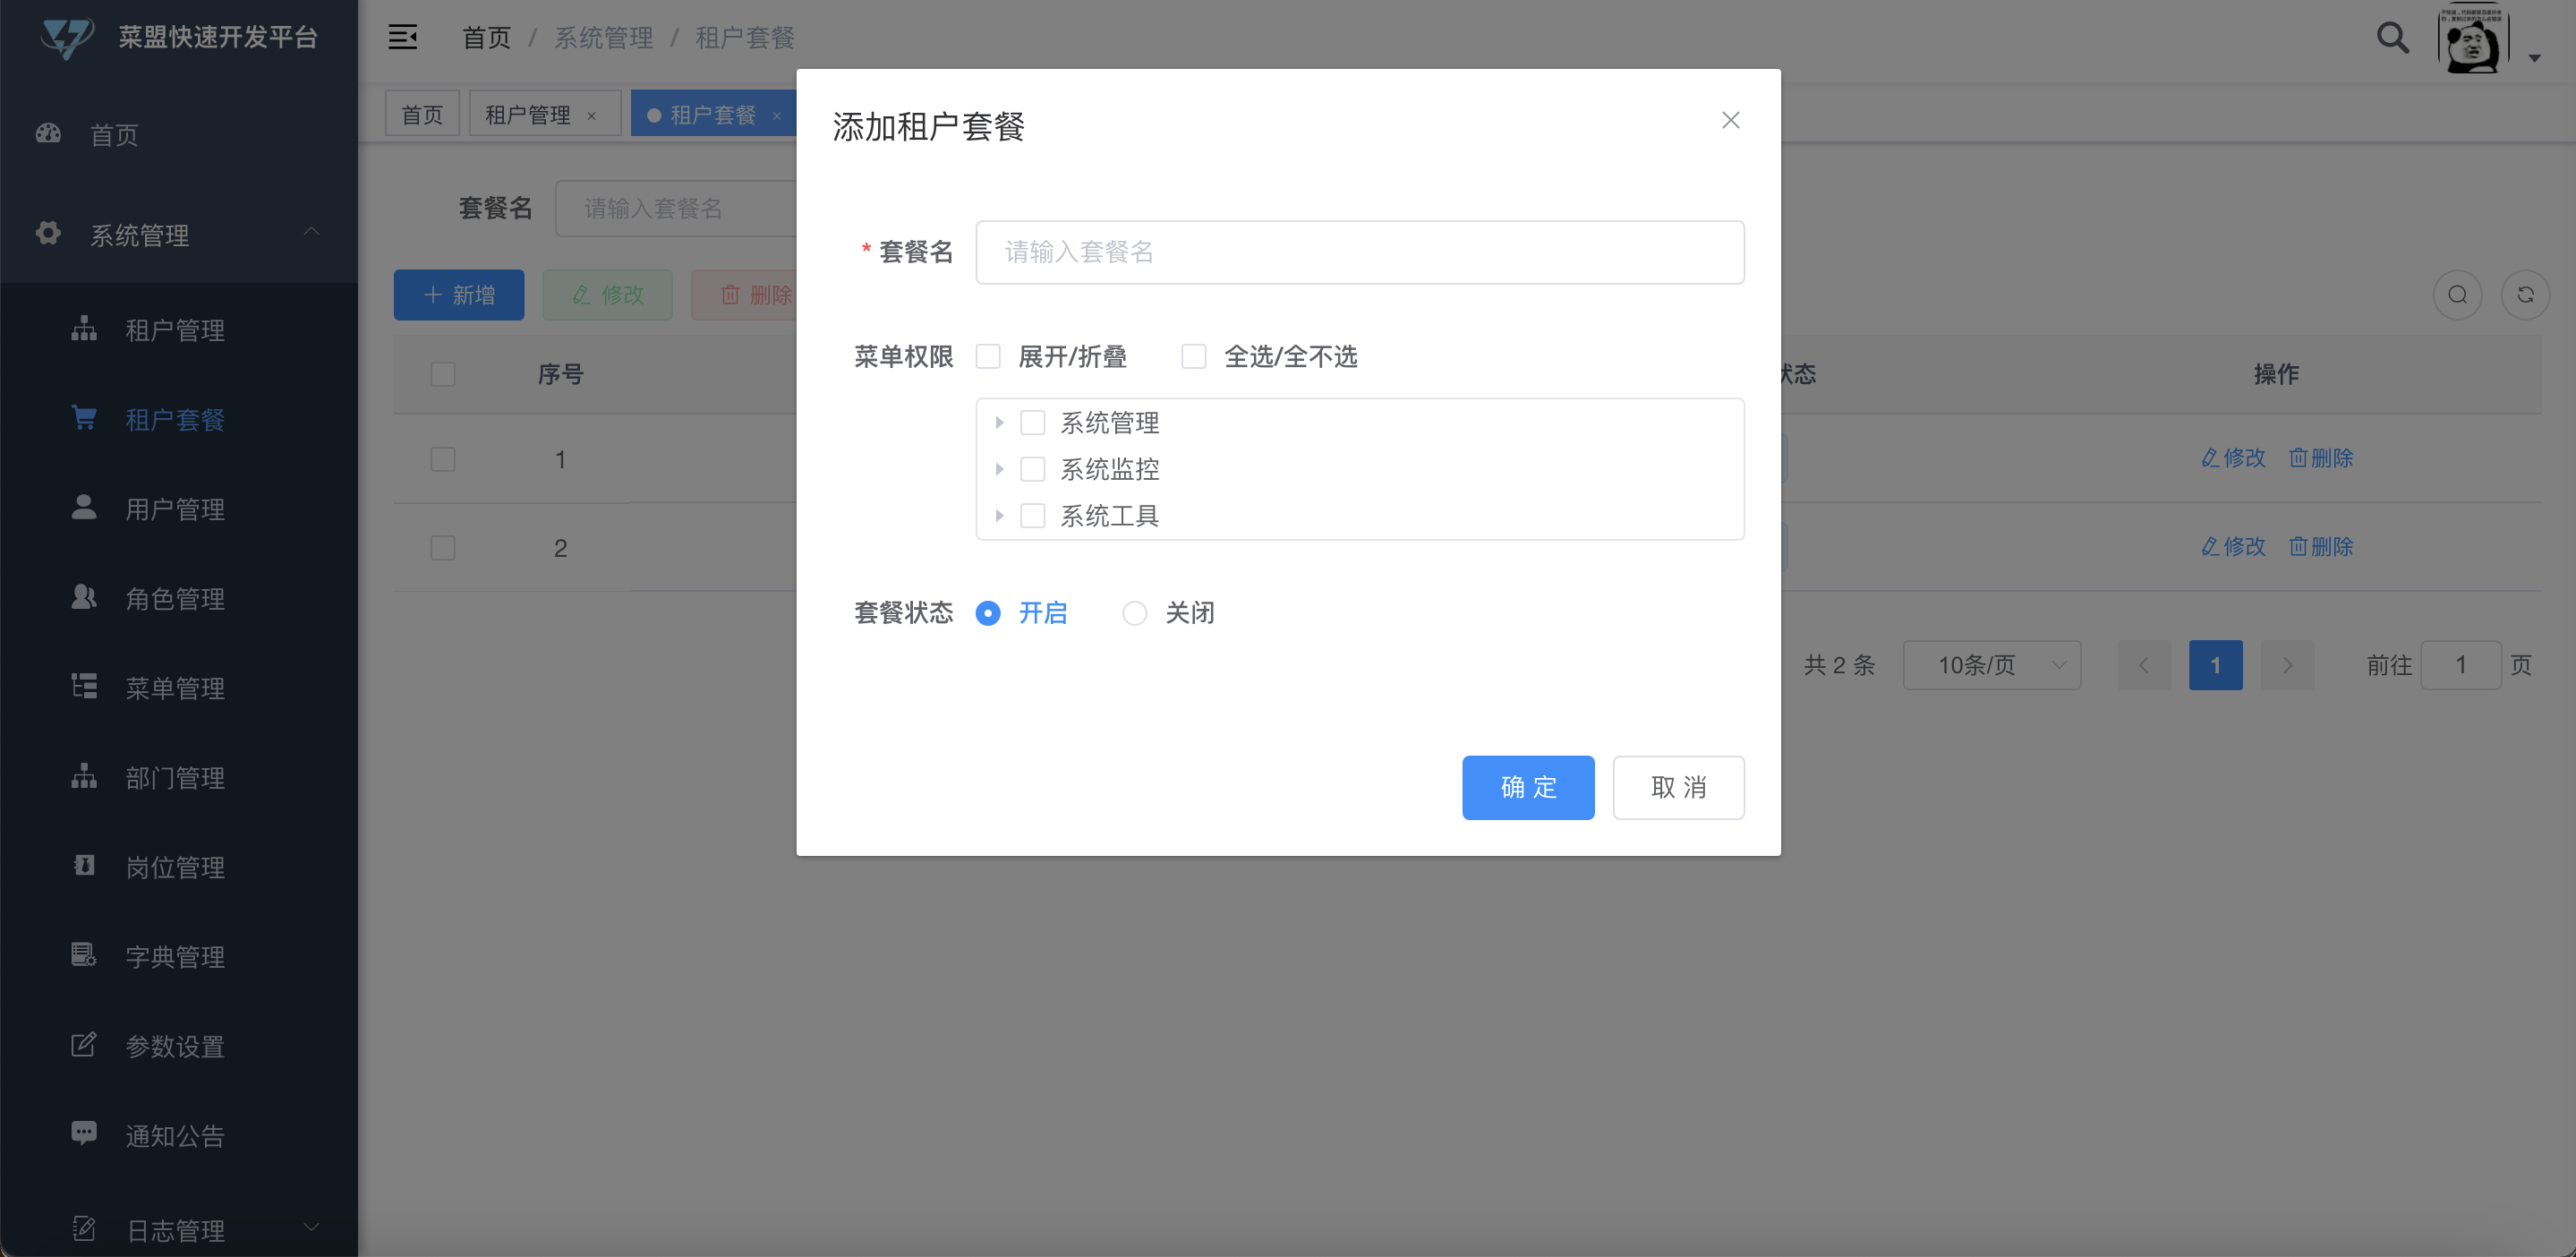Click the 套餐名 input in dialog
Screen dimensions: 2576x1257
1359,252
